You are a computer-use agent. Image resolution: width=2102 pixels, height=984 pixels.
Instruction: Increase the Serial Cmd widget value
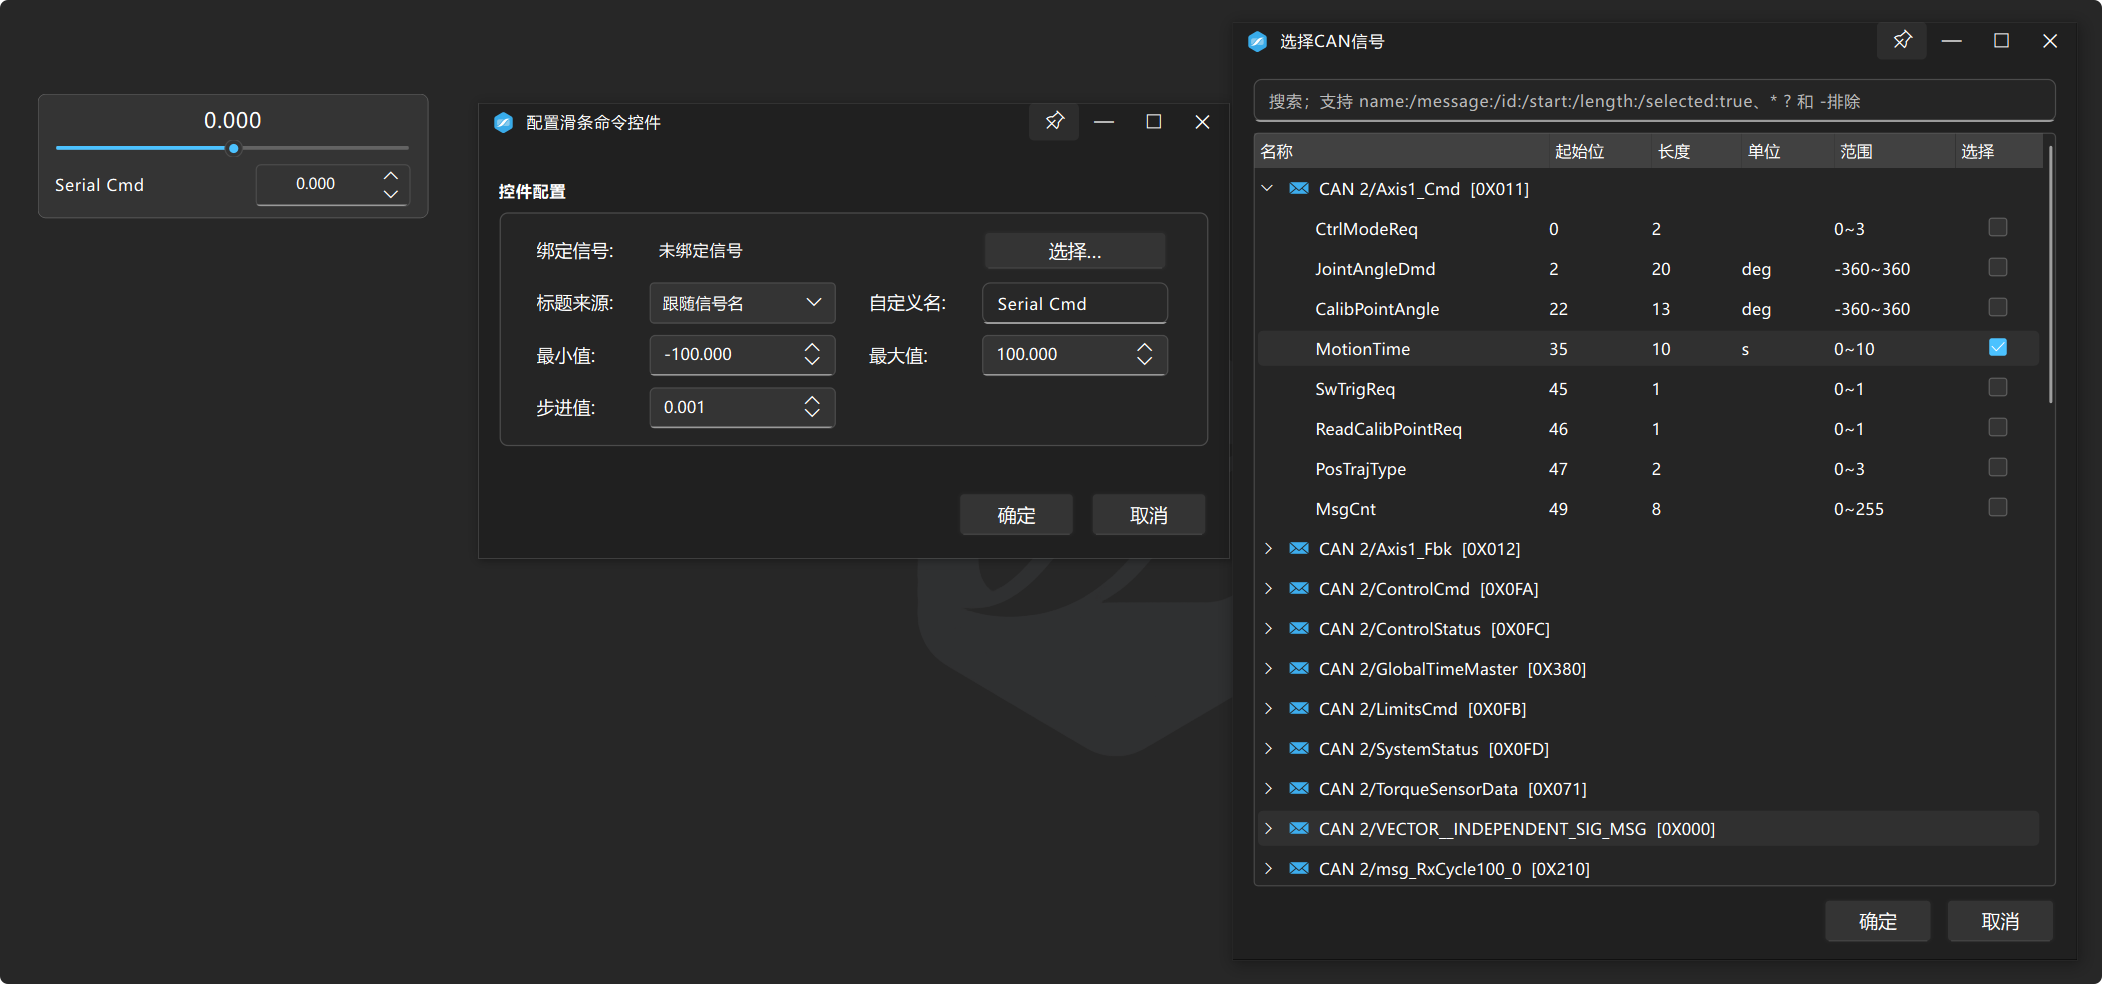click(391, 176)
